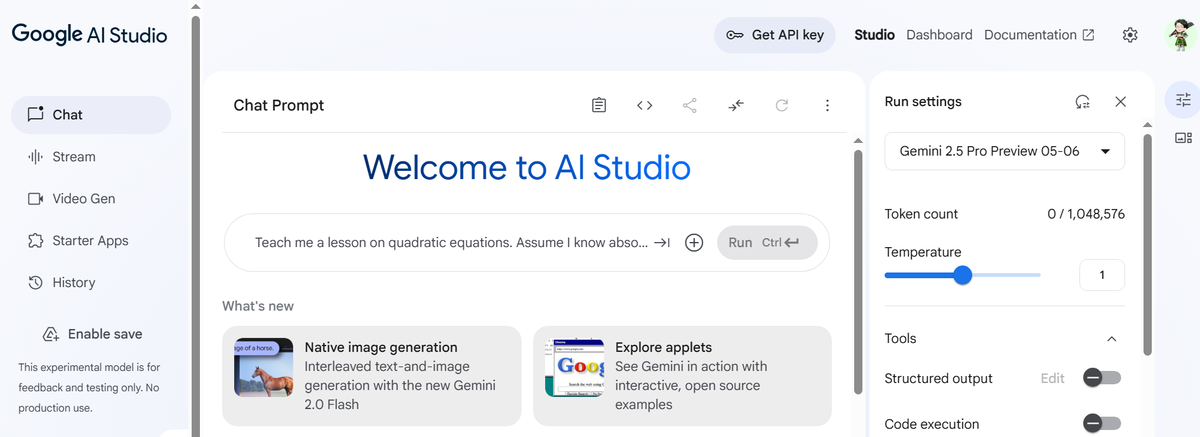Click the History clock icon
Screen dimensions: 1200x437
point(36,283)
